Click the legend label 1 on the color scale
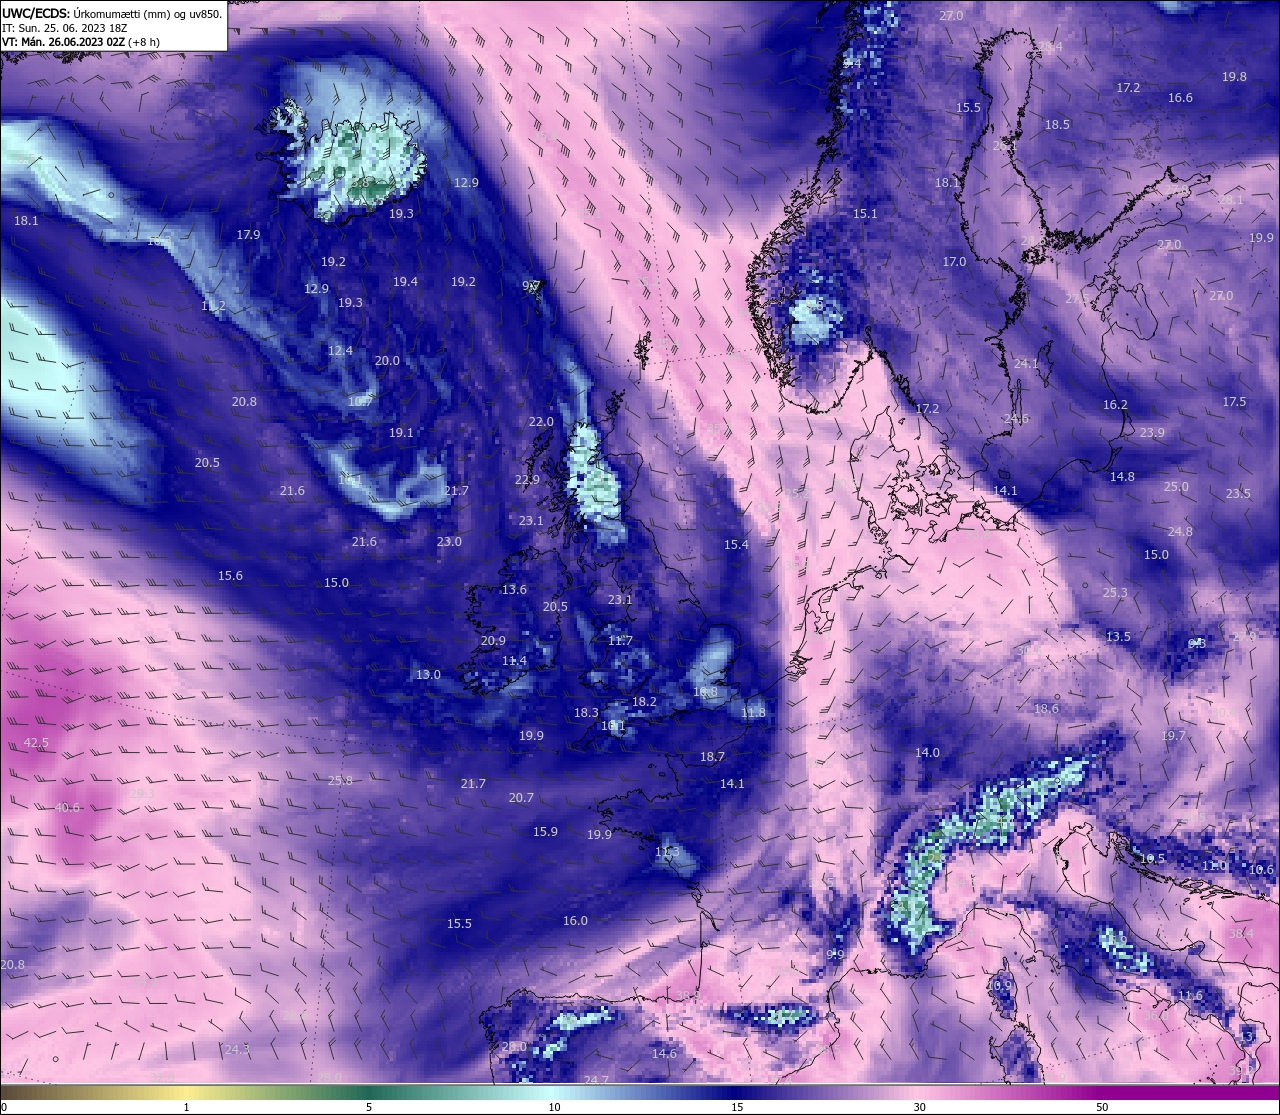 (x=186, y=1107)
